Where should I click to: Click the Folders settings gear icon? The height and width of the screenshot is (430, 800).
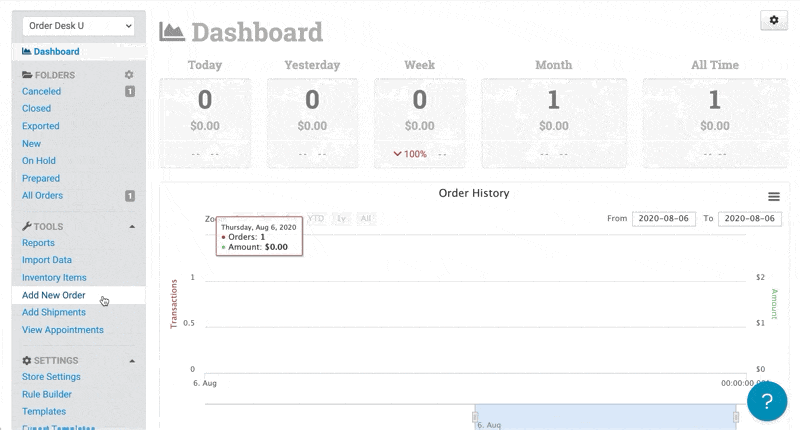128,75
